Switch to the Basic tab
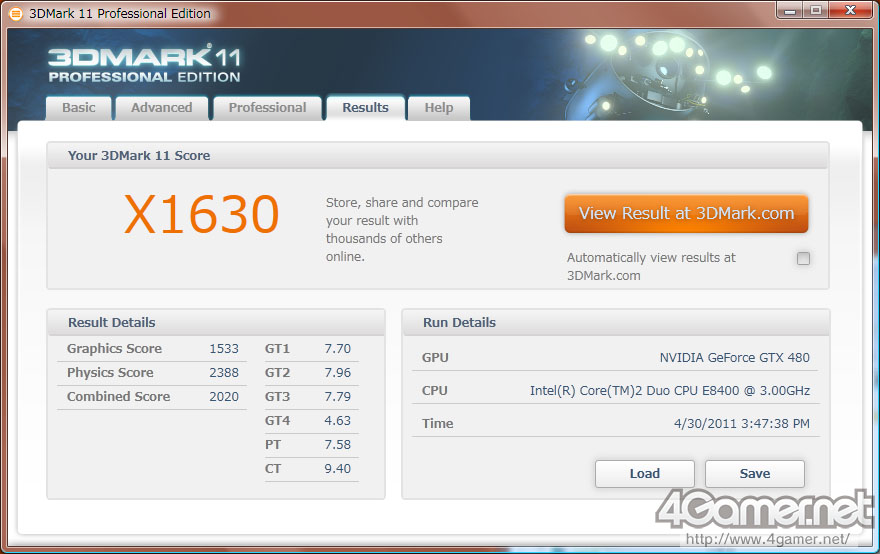Screen dimensions: 880x554 click(79, 108)
